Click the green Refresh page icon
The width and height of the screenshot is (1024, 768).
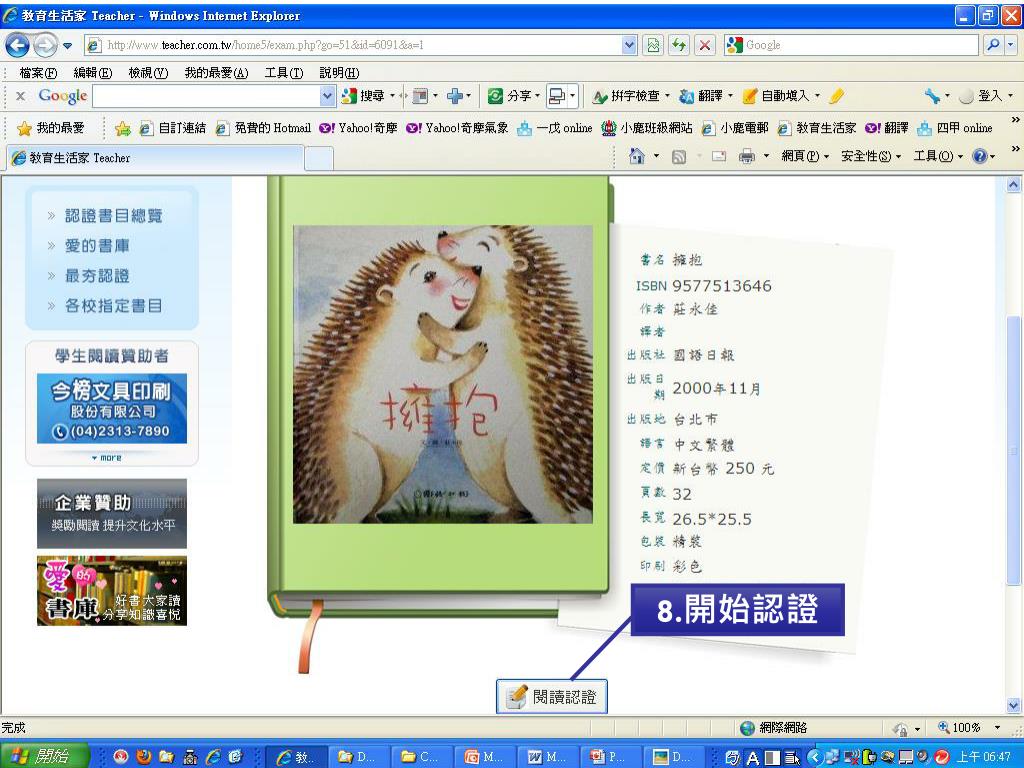pyautogui.click(x=679, y=45)
